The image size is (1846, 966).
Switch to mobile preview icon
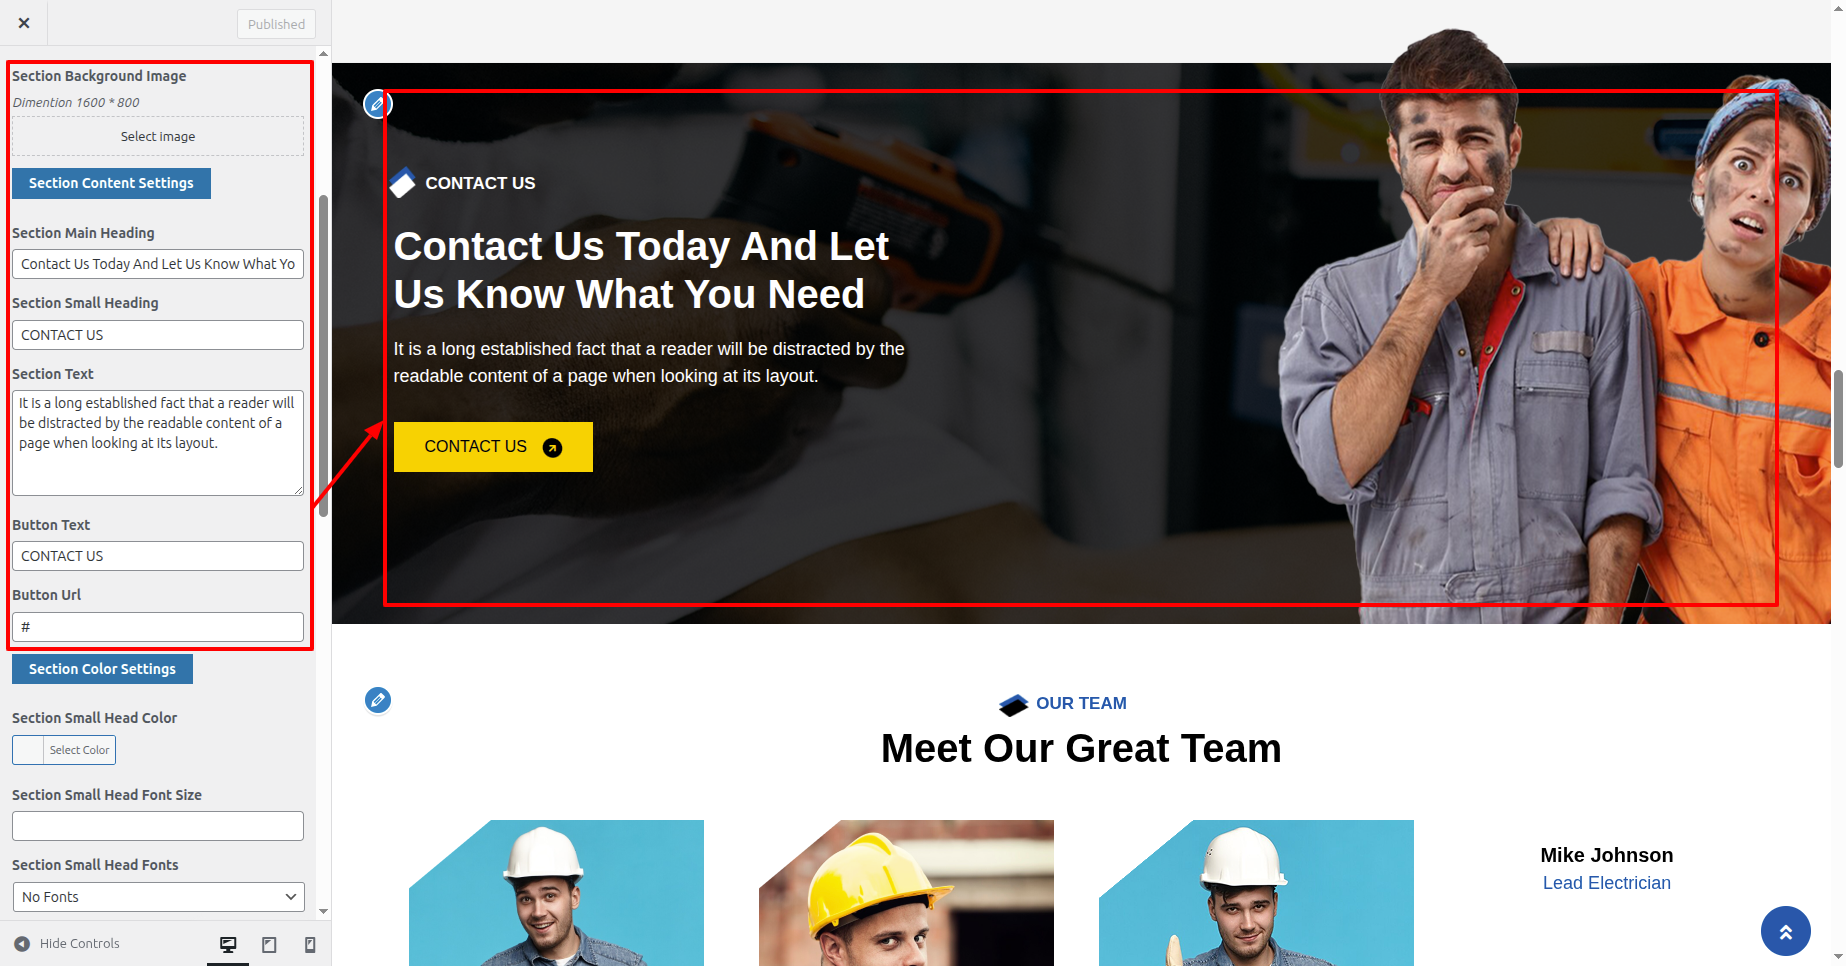point(310,944)
